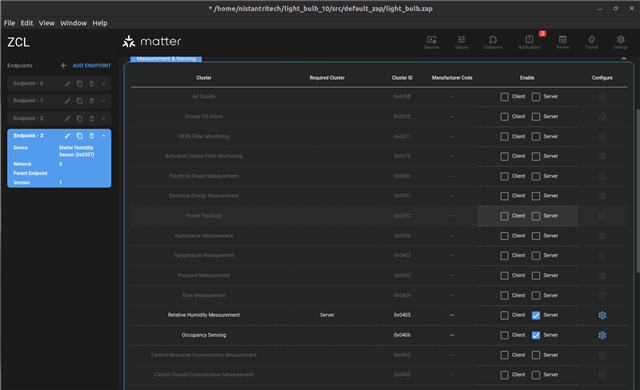Enable Server for Carbon Dioxide Concentration Measurement

point(536,374)
